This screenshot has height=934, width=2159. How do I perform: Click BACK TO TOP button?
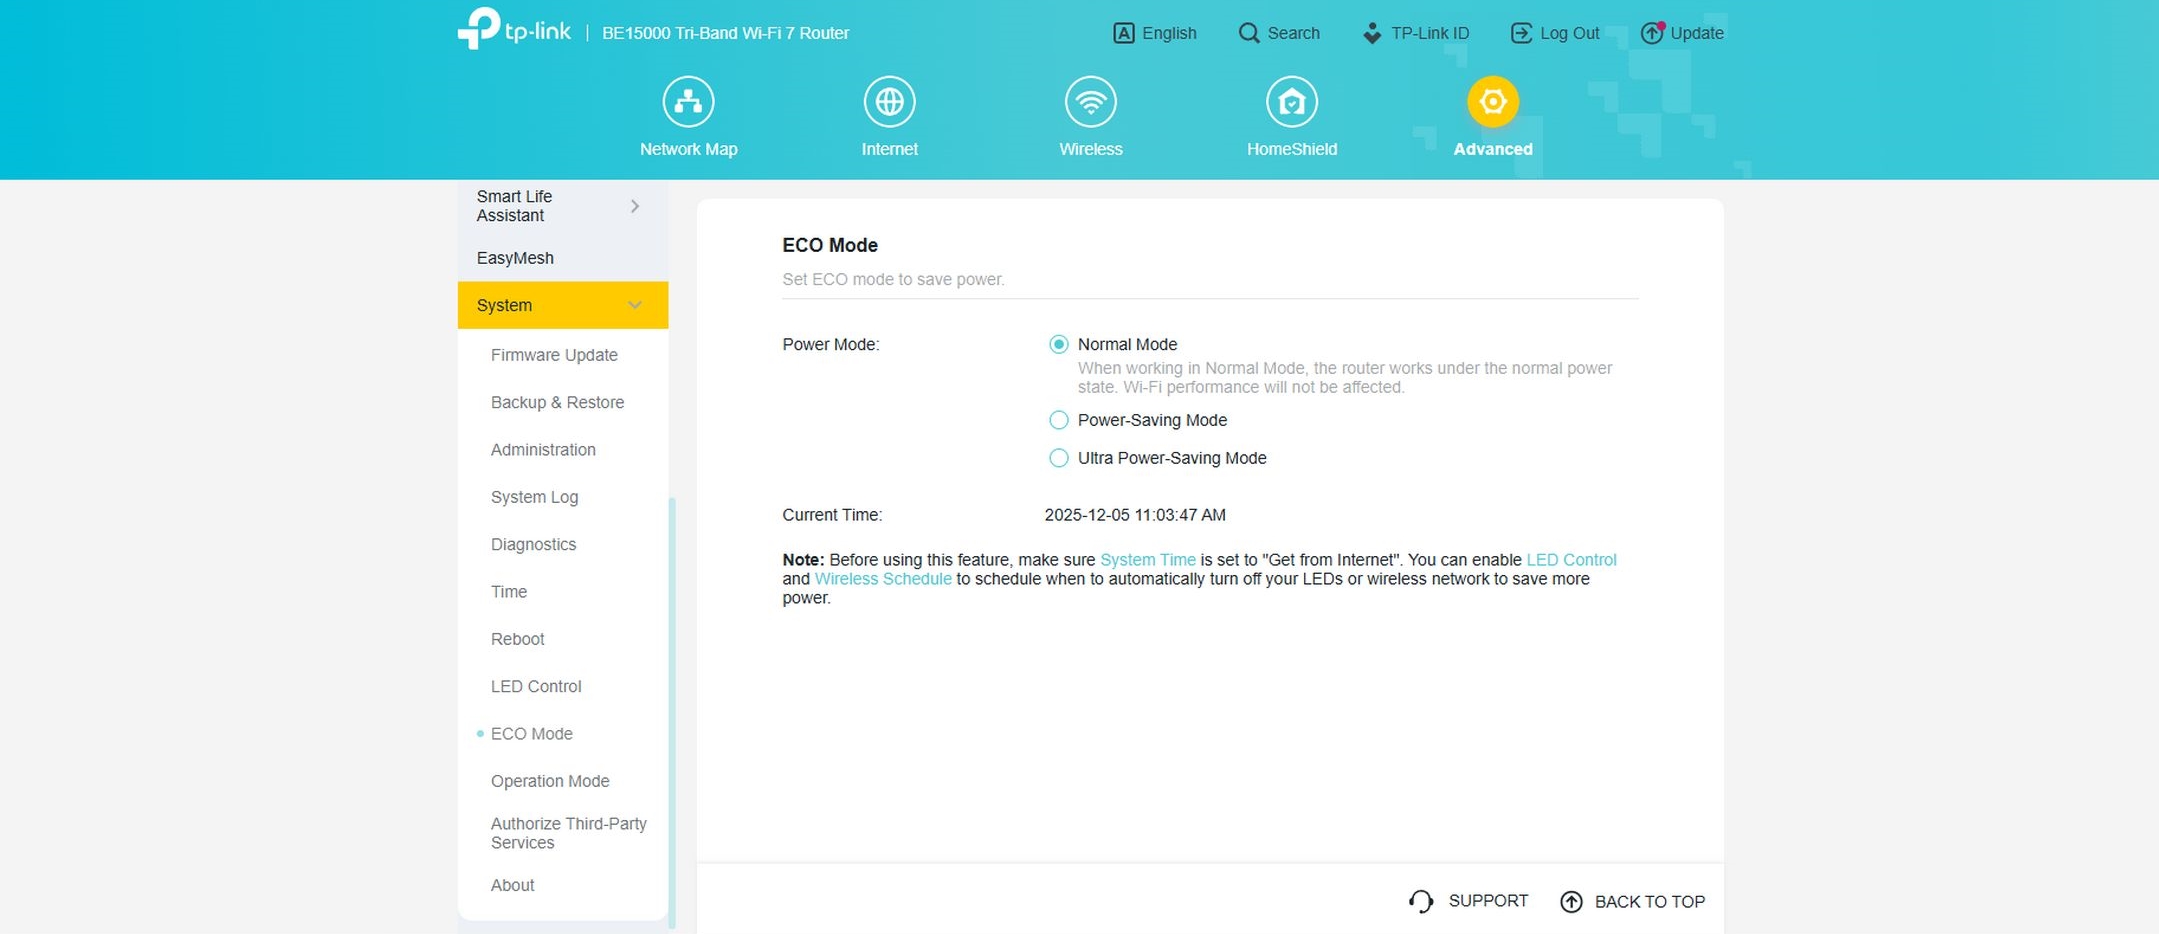(1632, 901)
